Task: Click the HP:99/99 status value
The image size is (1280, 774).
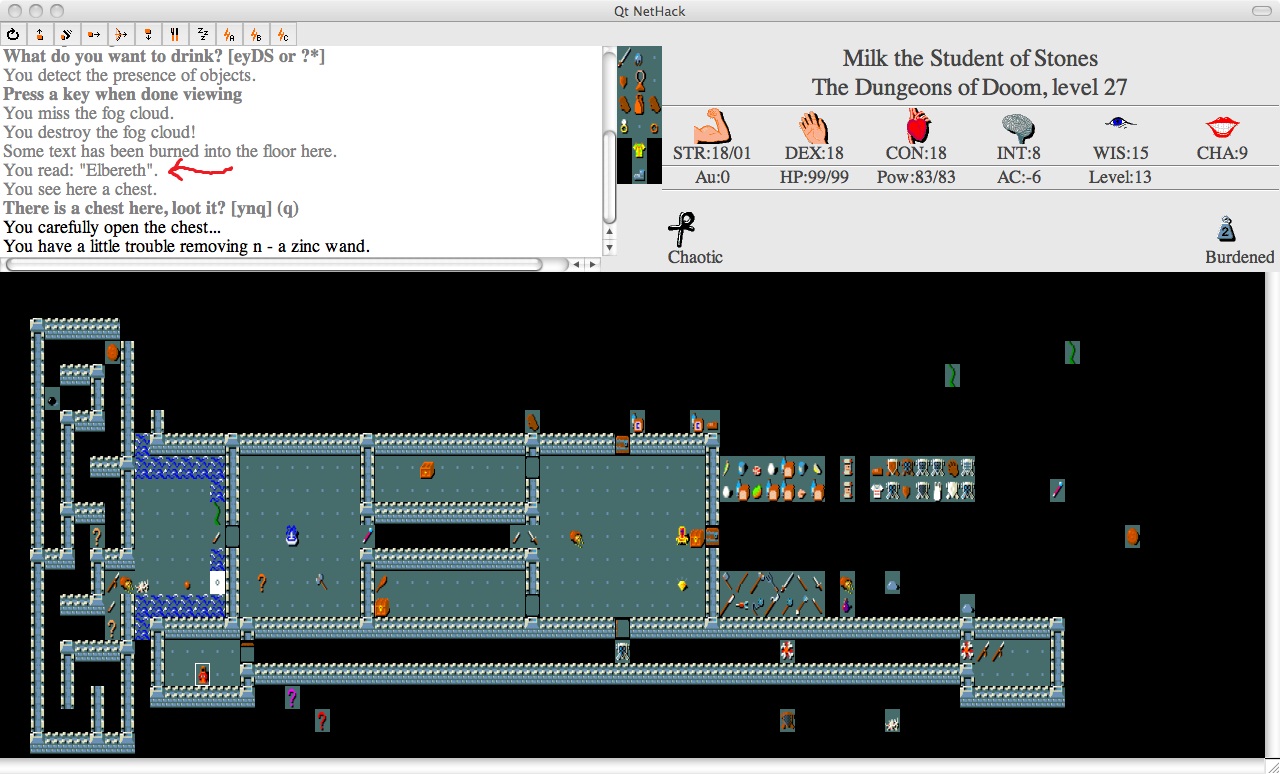Action: (816, 177)
